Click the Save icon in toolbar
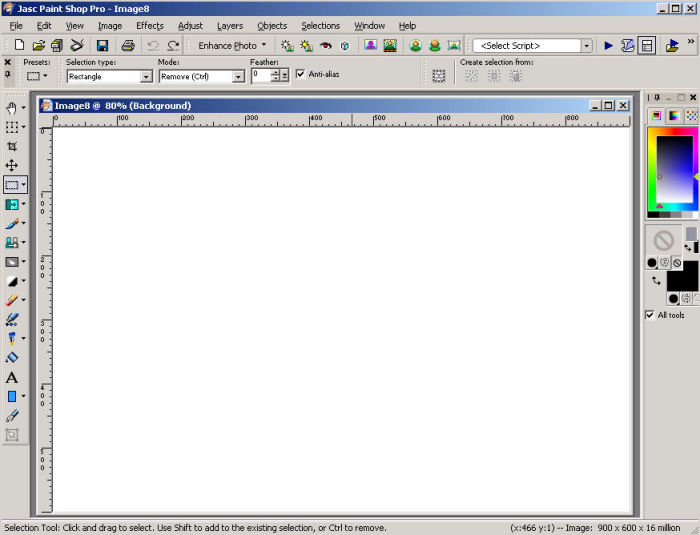 (x=102, y=46)
